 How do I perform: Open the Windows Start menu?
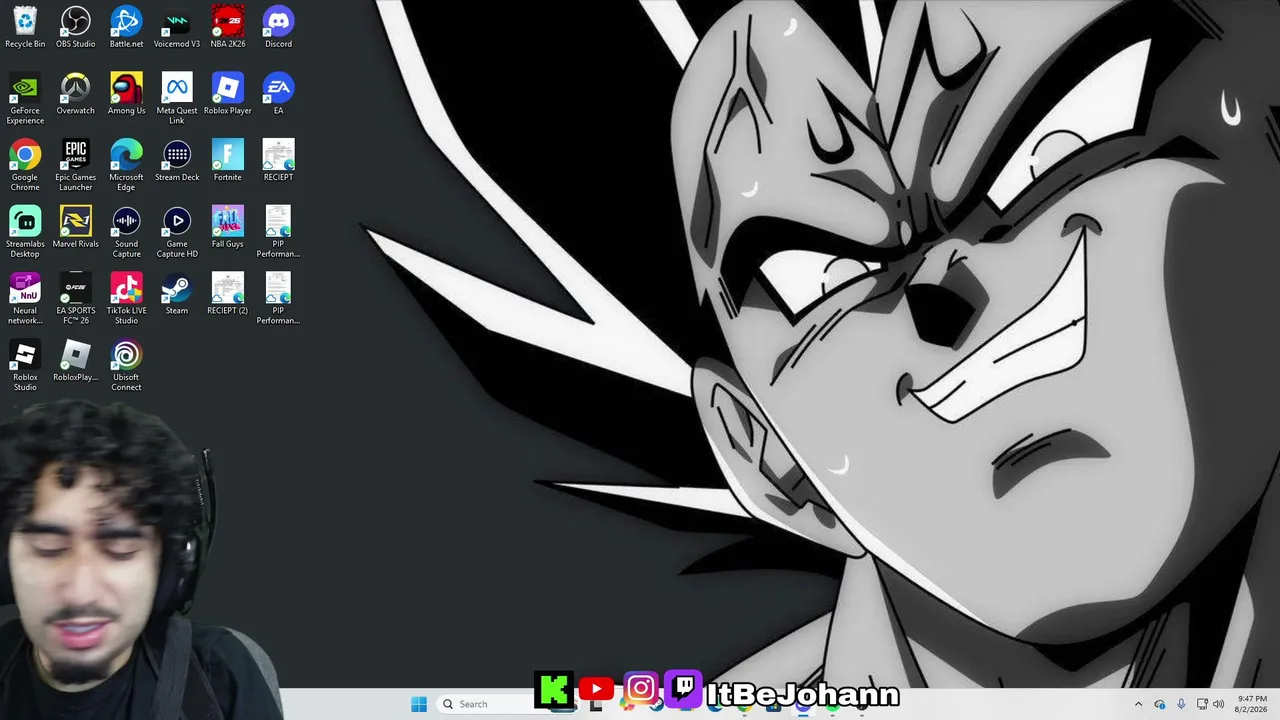click(419, 704)
